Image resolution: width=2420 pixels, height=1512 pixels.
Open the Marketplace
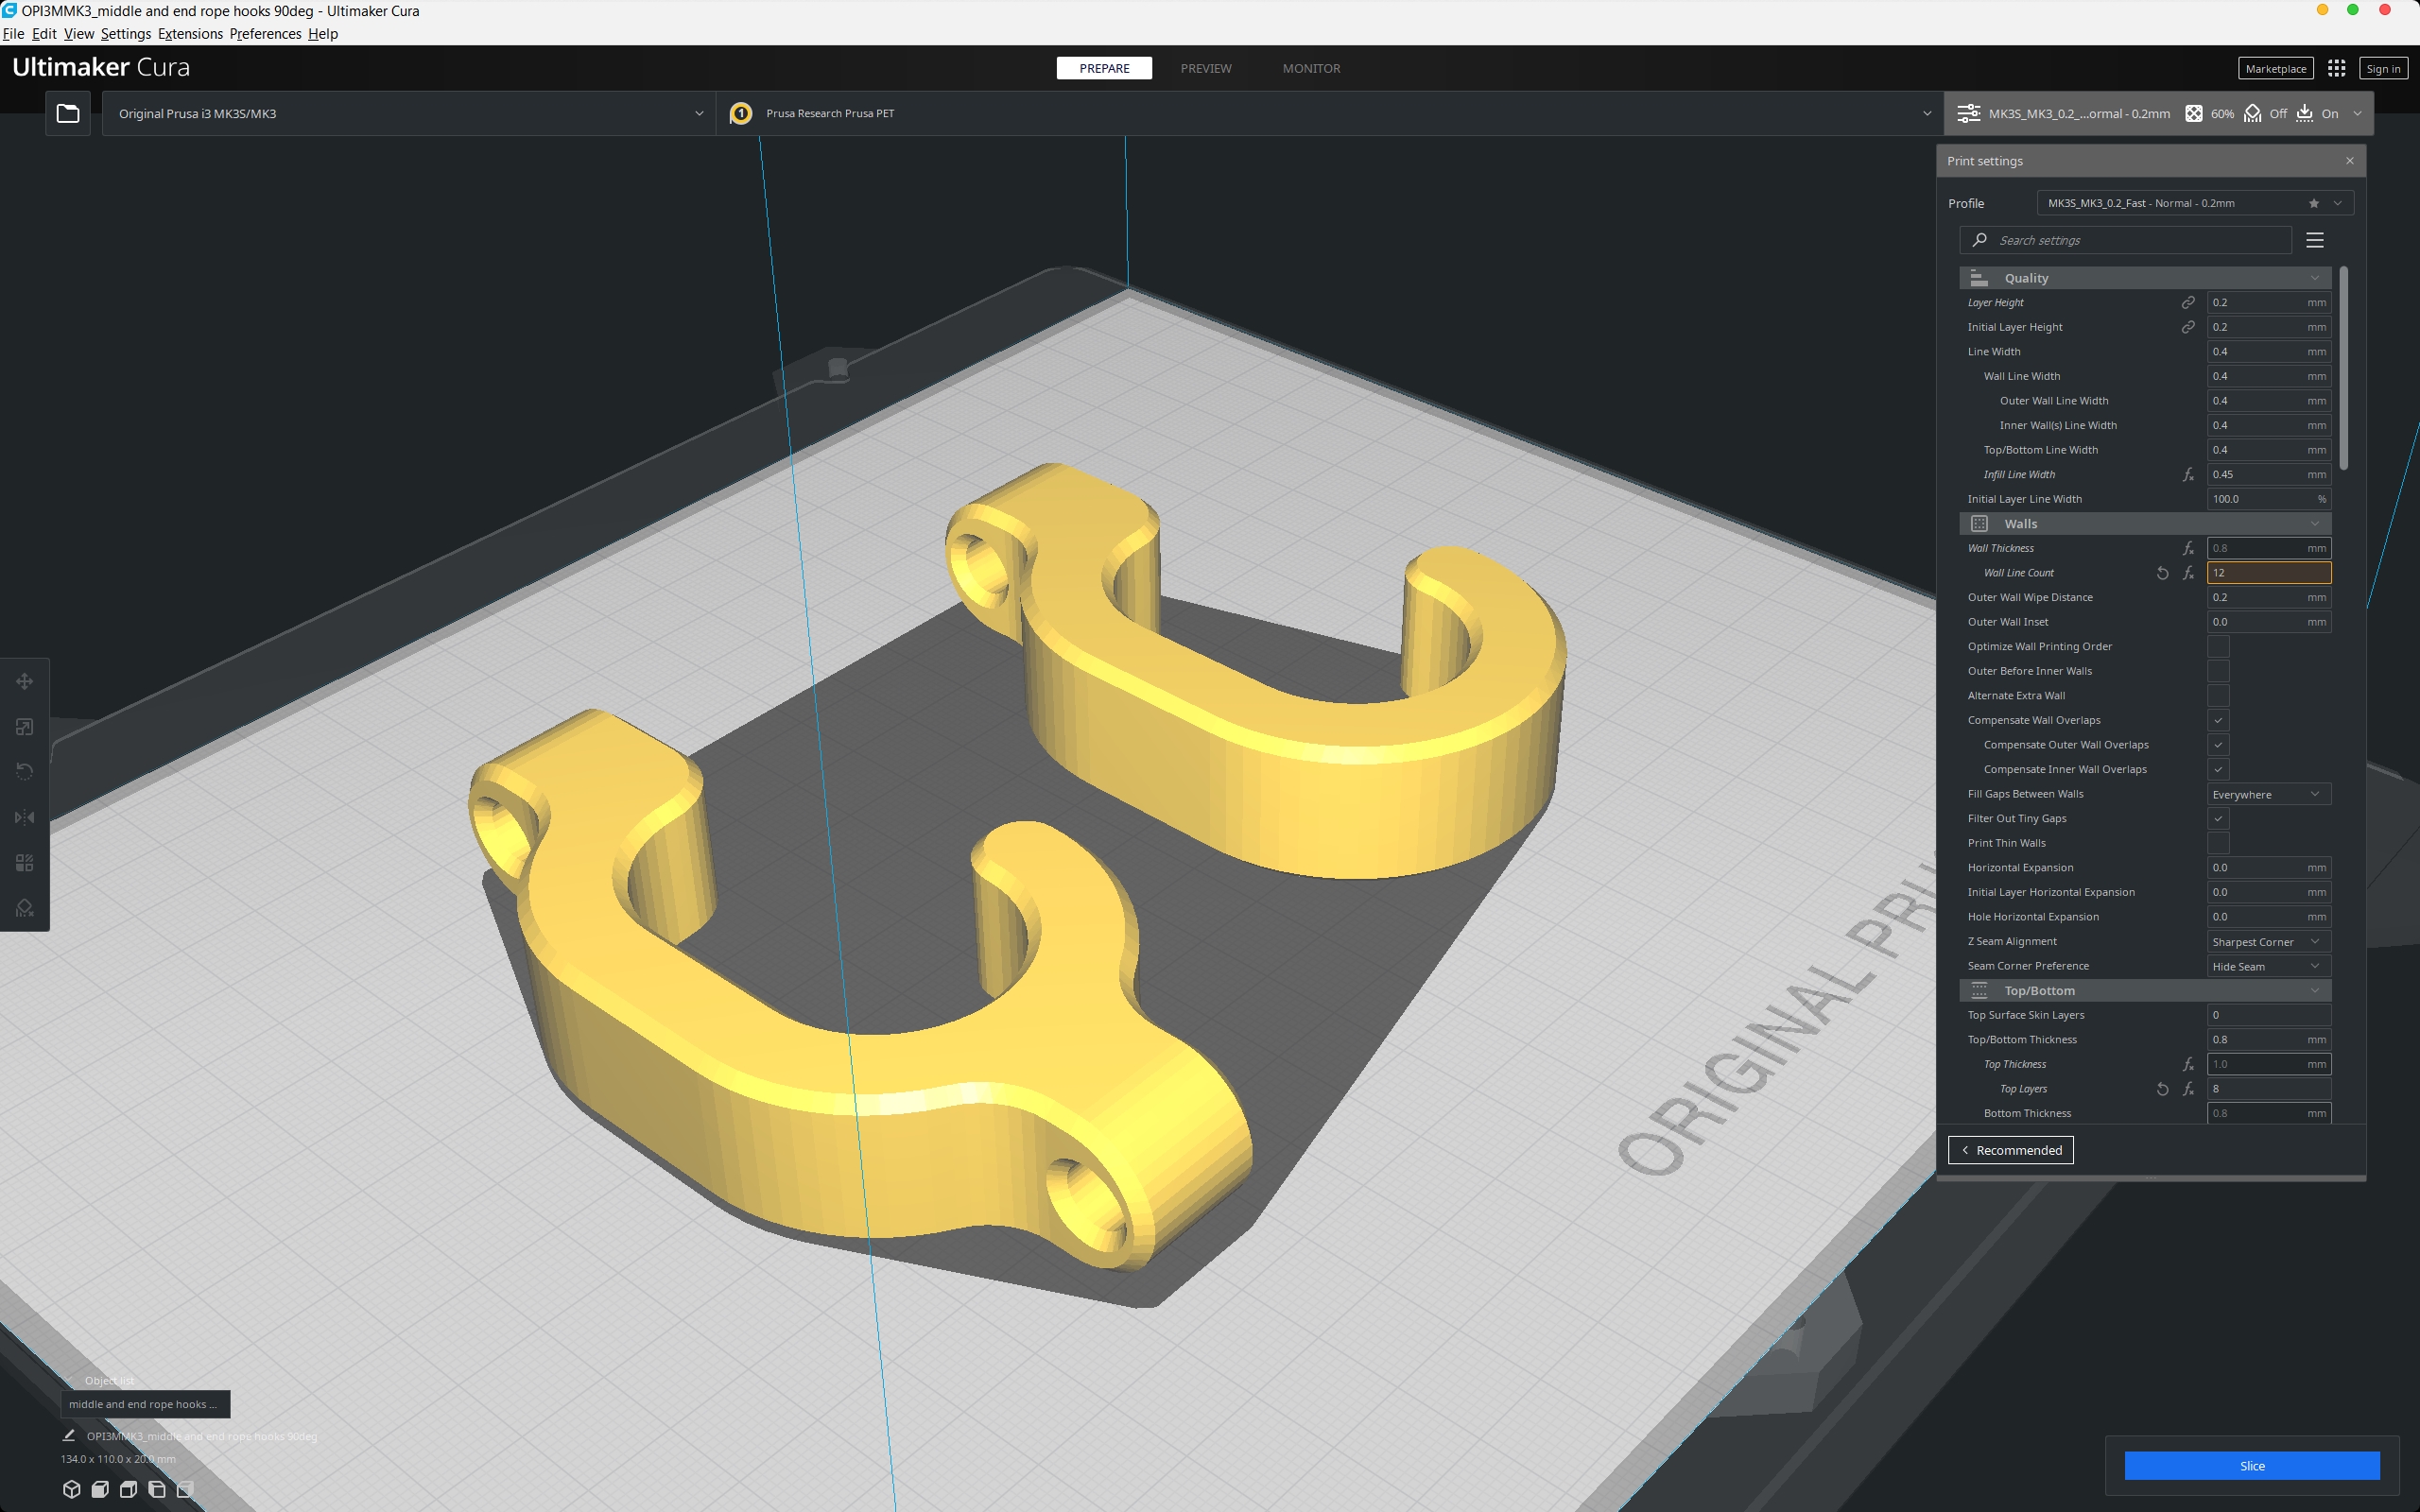2276,67
